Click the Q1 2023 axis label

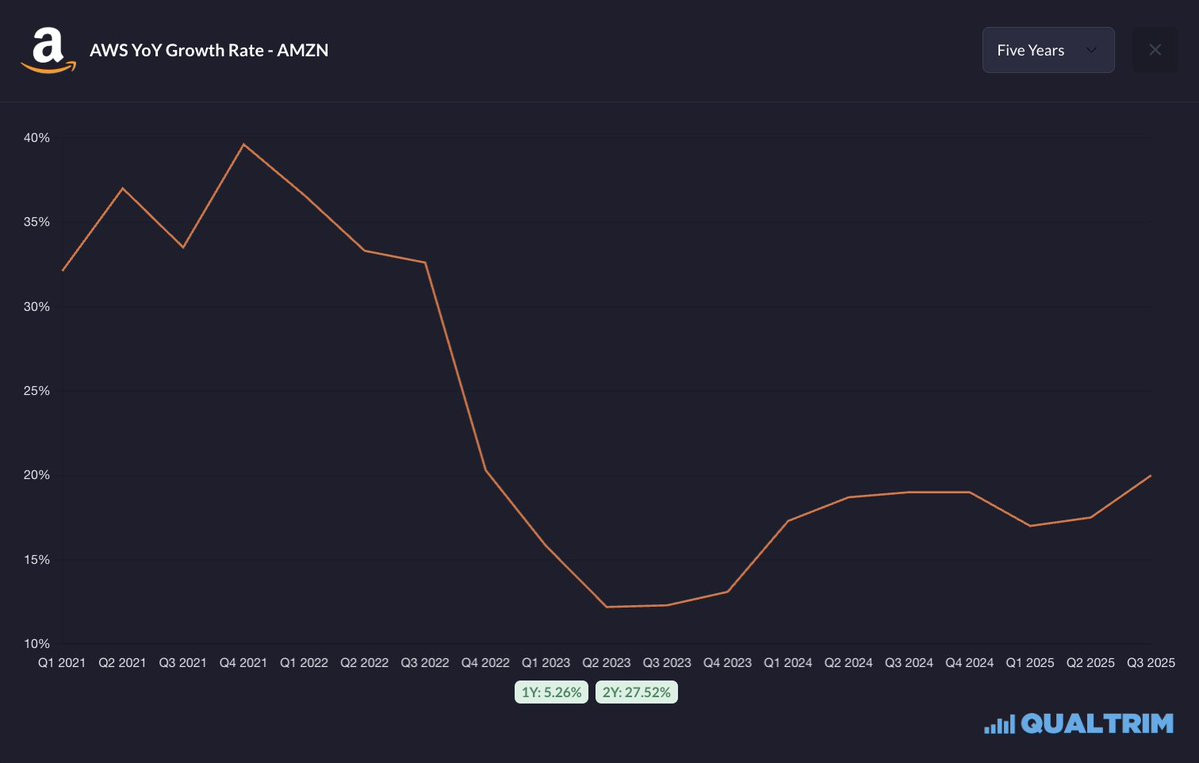(546, 663)
